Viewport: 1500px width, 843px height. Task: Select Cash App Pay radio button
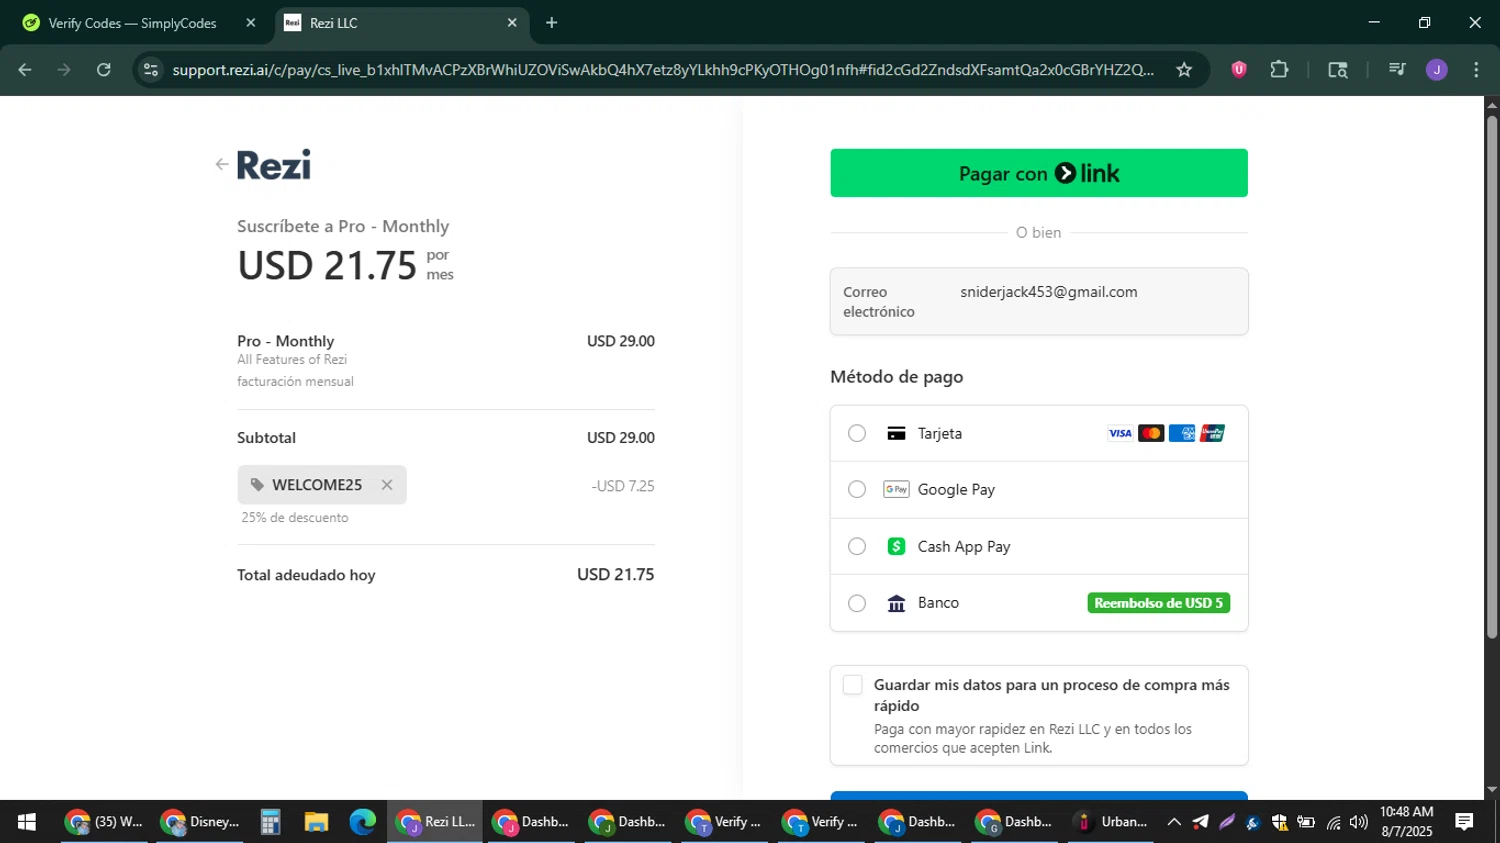(x=857, y=546)
